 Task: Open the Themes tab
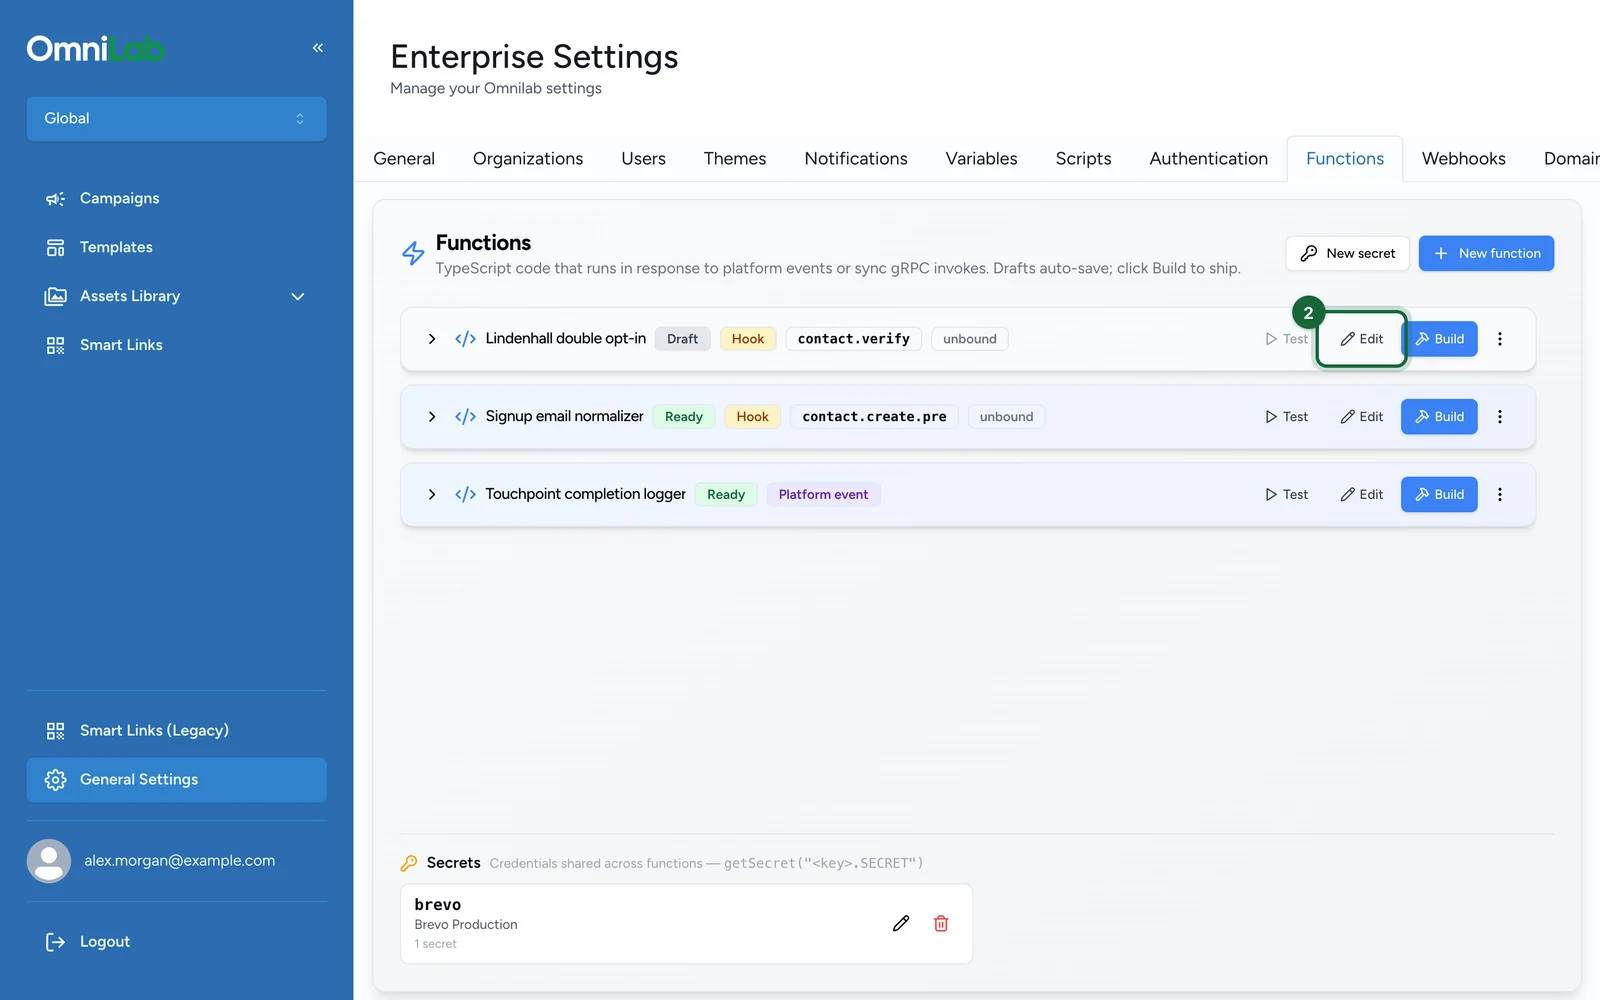(x=735, y=159)
